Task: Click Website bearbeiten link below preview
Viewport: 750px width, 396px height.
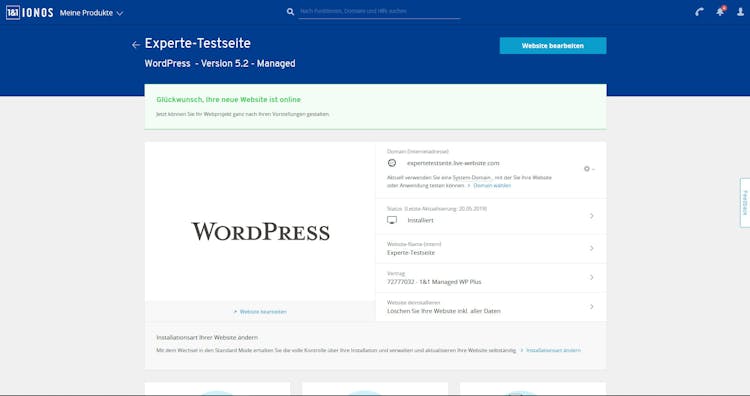Action: coord(263,312)
